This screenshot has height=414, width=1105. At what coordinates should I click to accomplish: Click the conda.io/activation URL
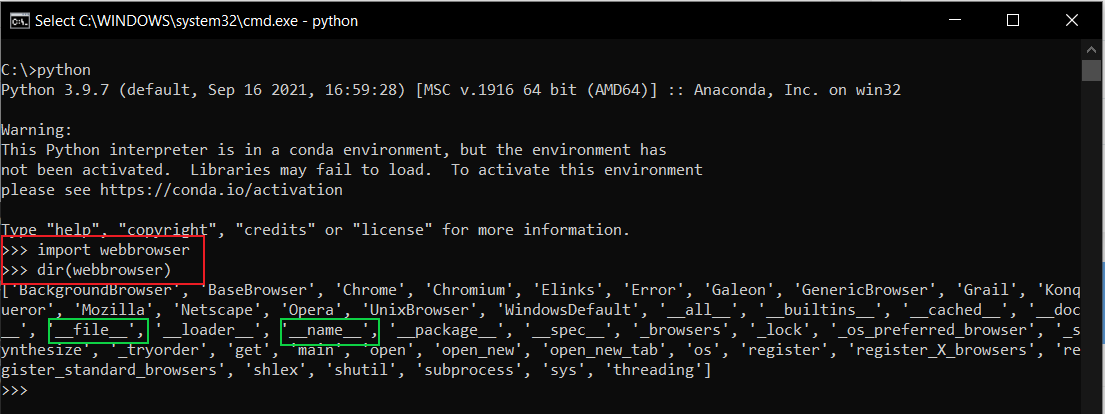click(x=210, y=189)
